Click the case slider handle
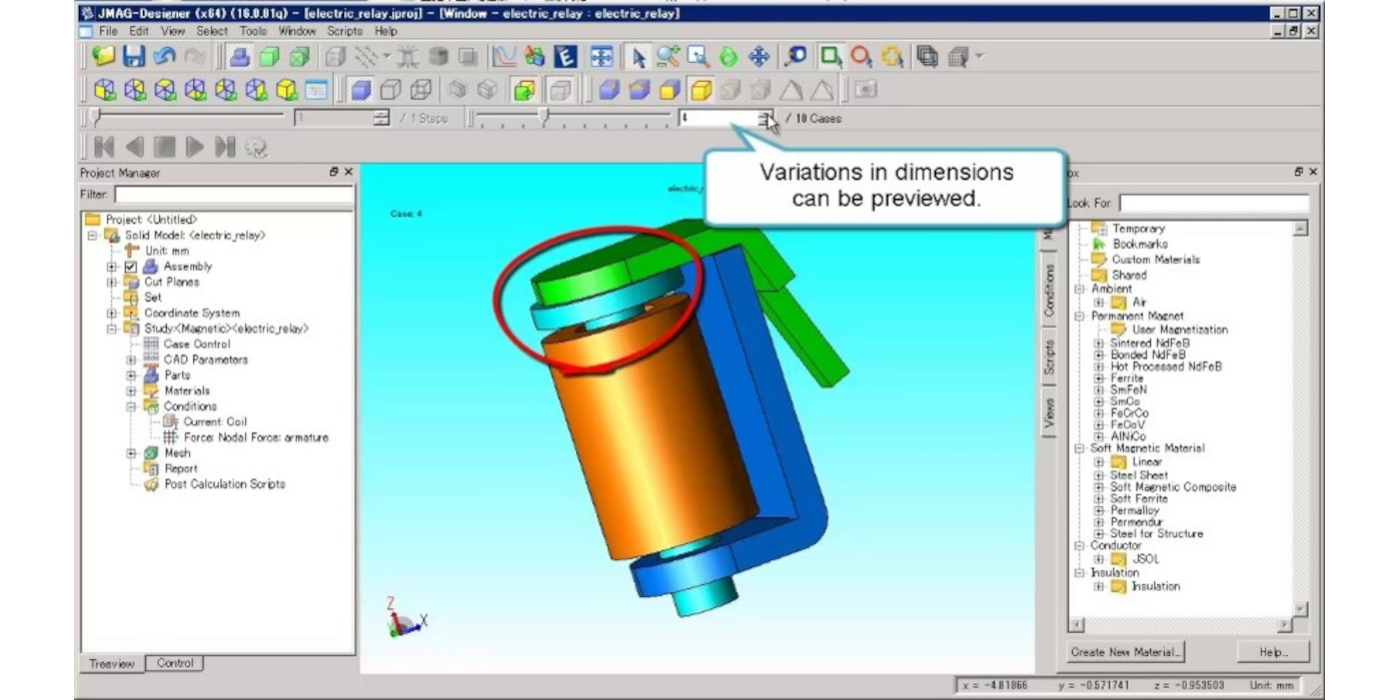 (545, 118)
